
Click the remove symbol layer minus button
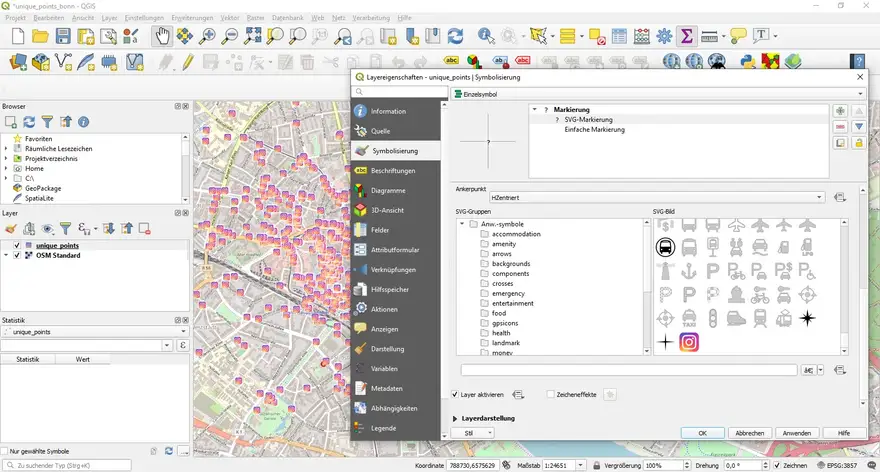[840, 127]
